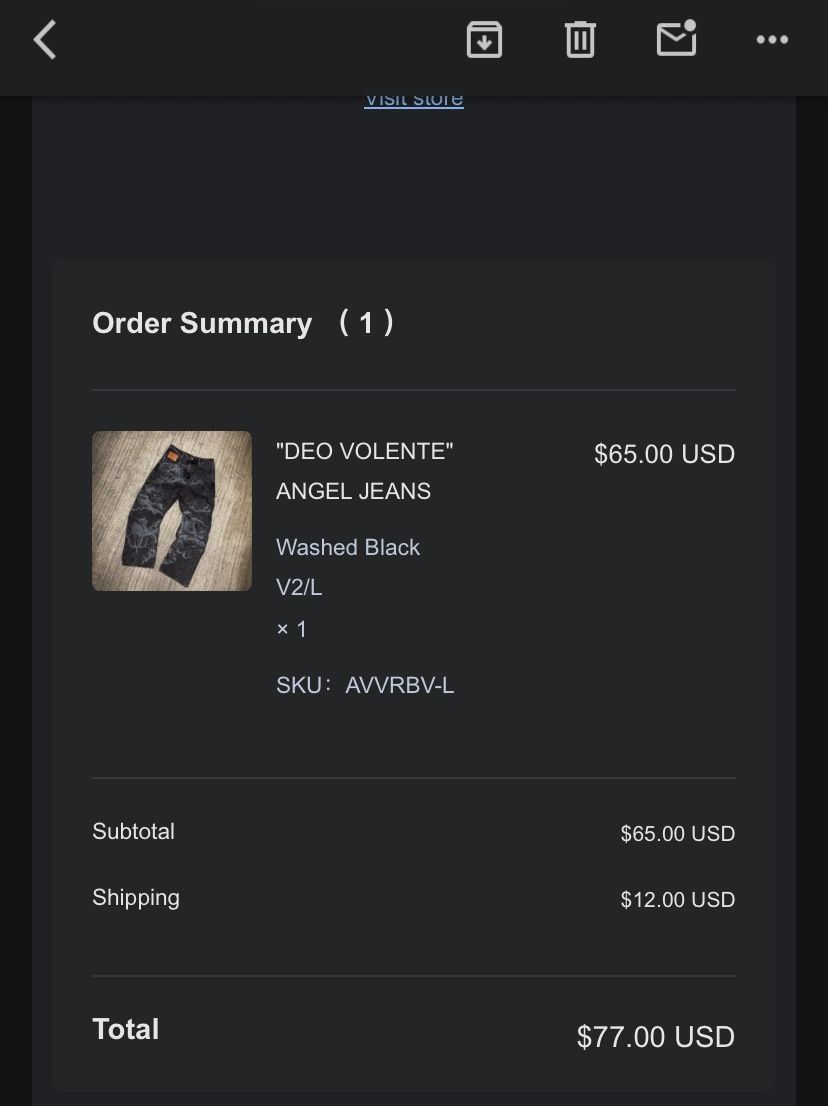
Task: Tap the item price $65.00 USD
Action: tap(664, 454)
